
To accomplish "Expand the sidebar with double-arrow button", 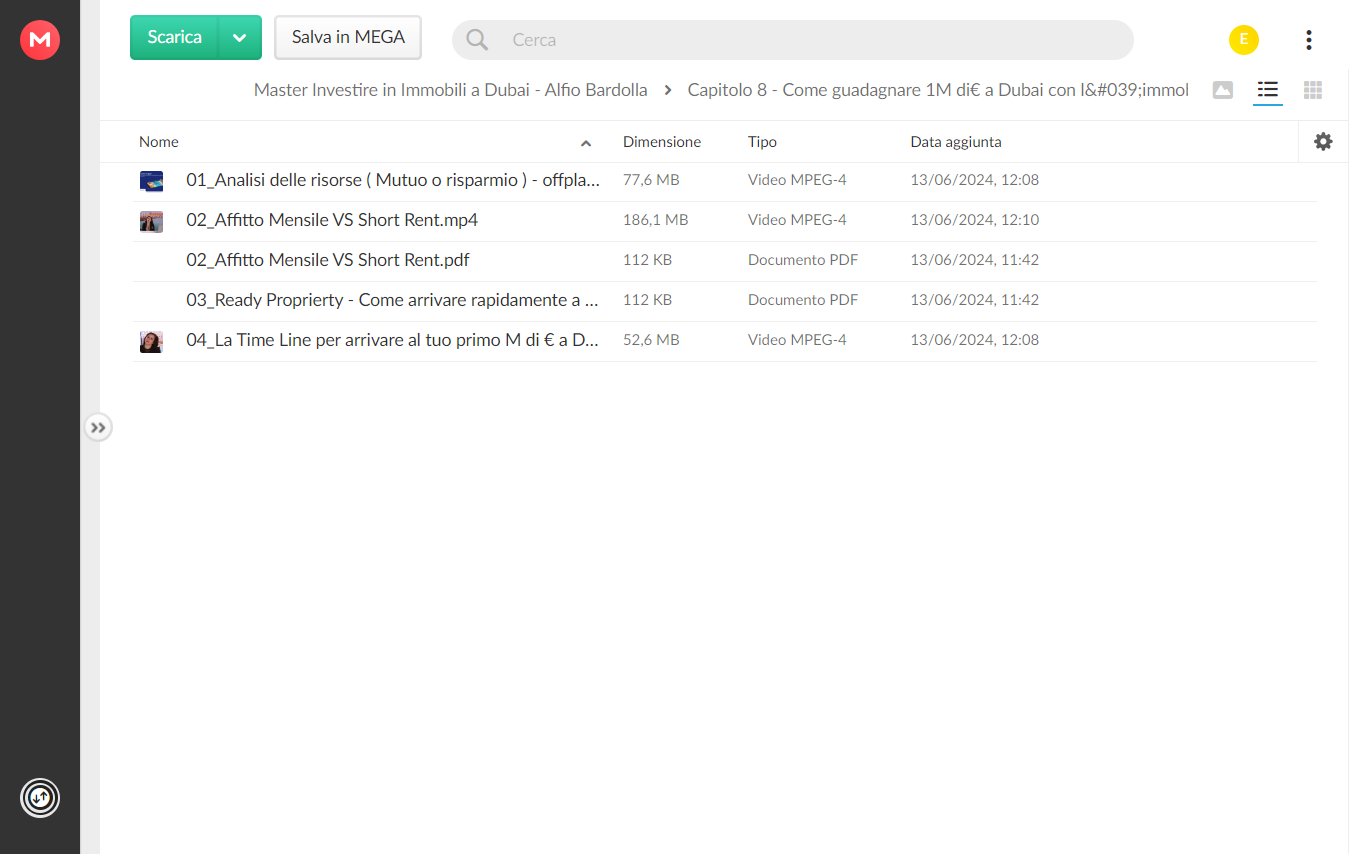I will (x=97, y=428).
